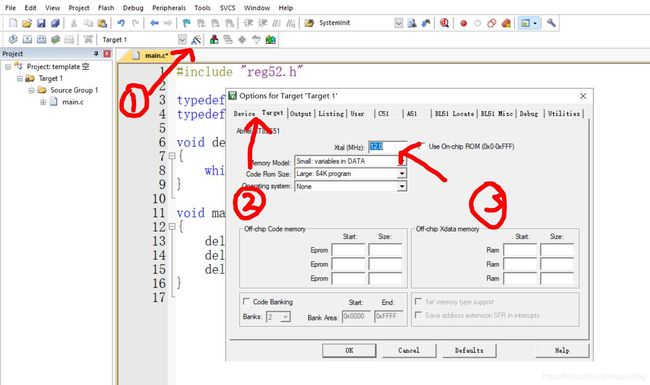
Task: Open the Banks count dropdown
Action: pyautogui.click(x=286, y=317)
